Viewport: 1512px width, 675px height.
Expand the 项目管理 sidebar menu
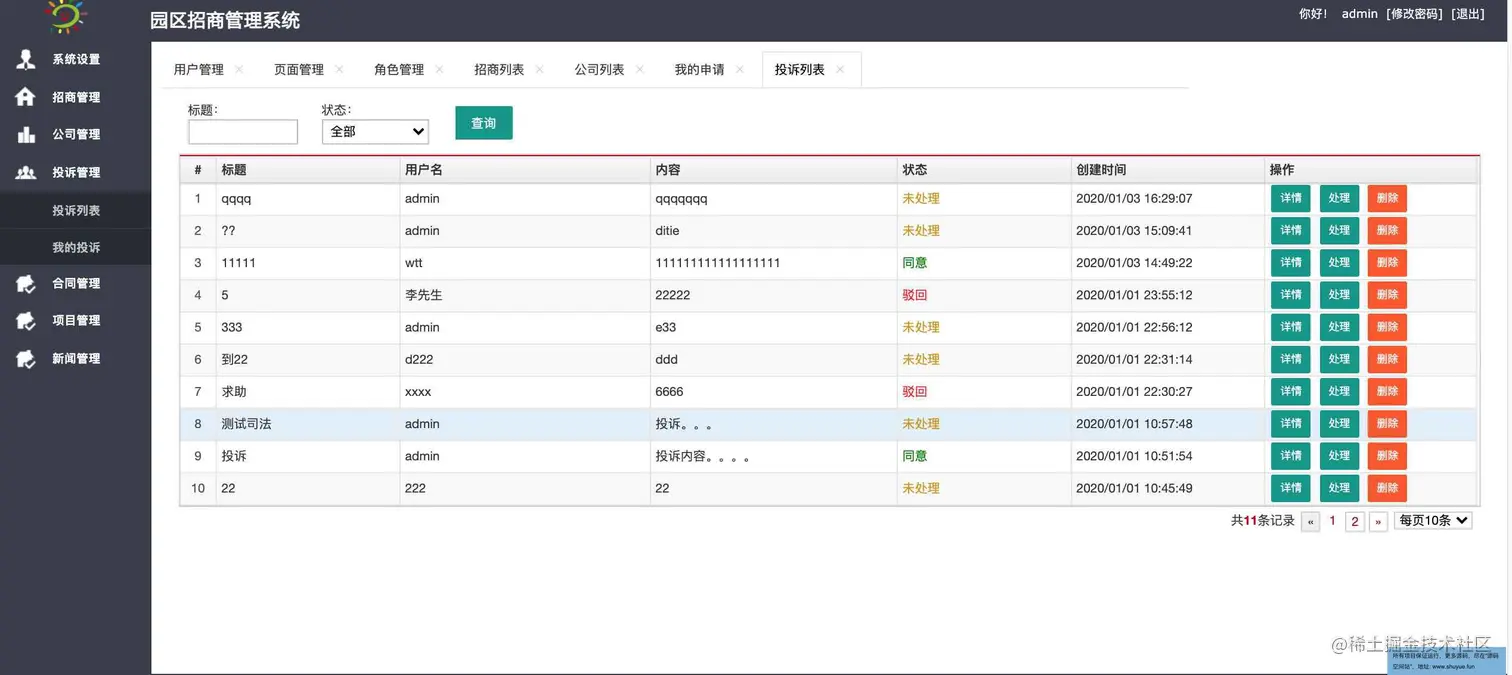coord(76,320)
